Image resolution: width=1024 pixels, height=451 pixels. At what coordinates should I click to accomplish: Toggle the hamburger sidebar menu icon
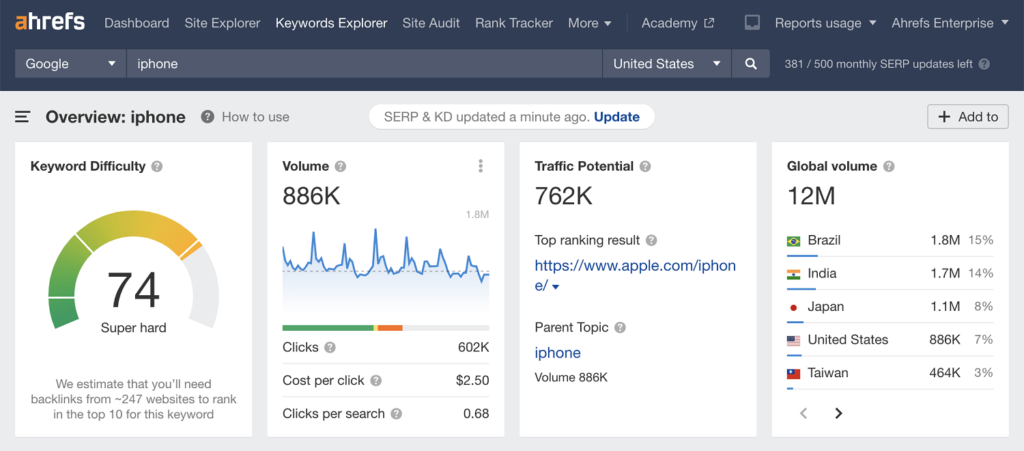23,117
